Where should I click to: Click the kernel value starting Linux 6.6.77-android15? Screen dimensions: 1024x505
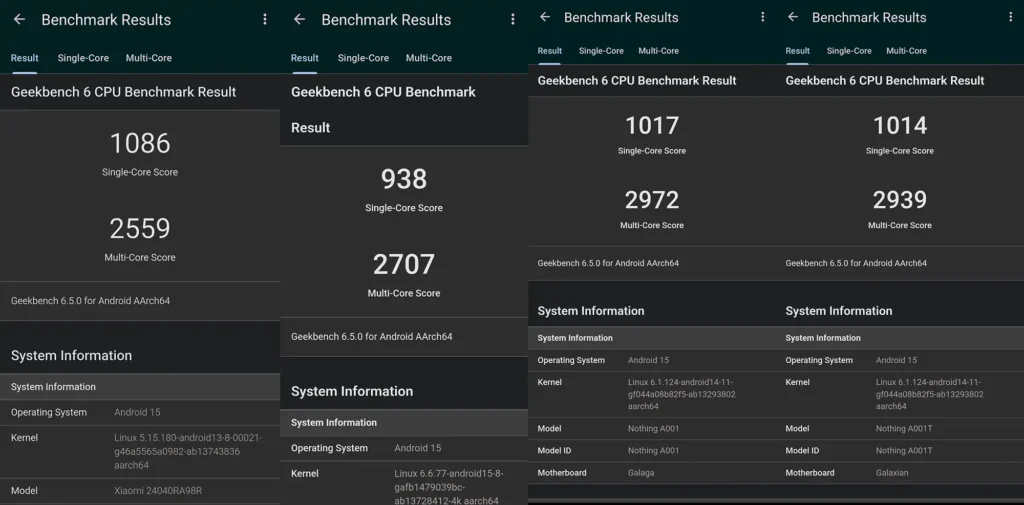(x=449, y=487)
